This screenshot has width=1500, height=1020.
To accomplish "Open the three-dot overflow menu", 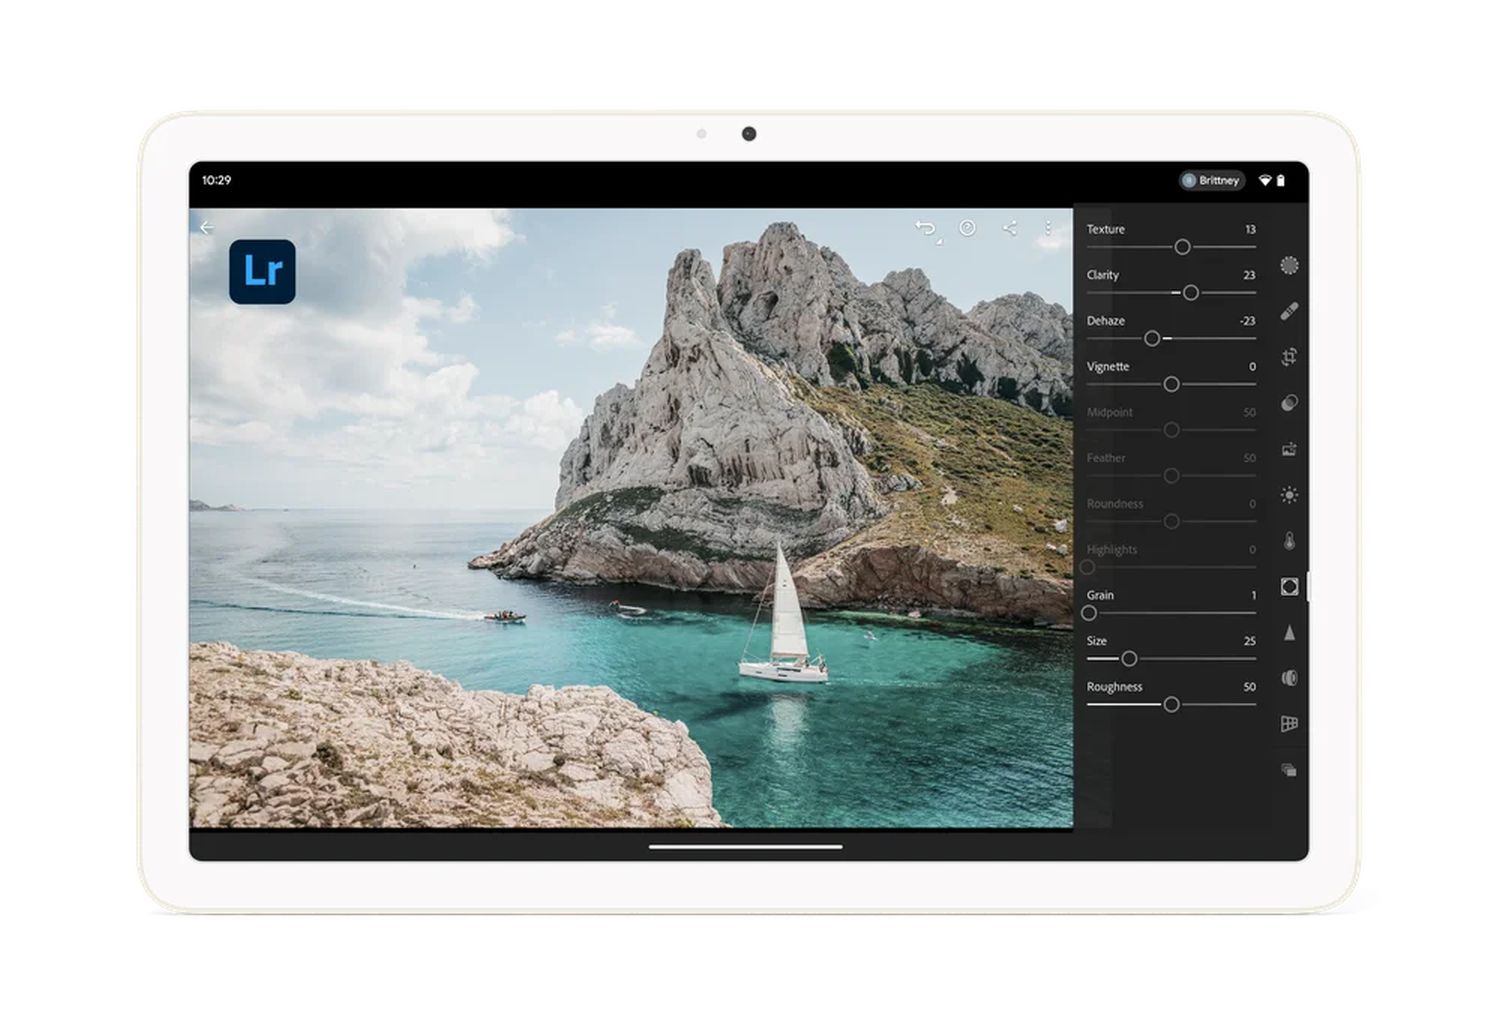I will (x=1047, y=228).
